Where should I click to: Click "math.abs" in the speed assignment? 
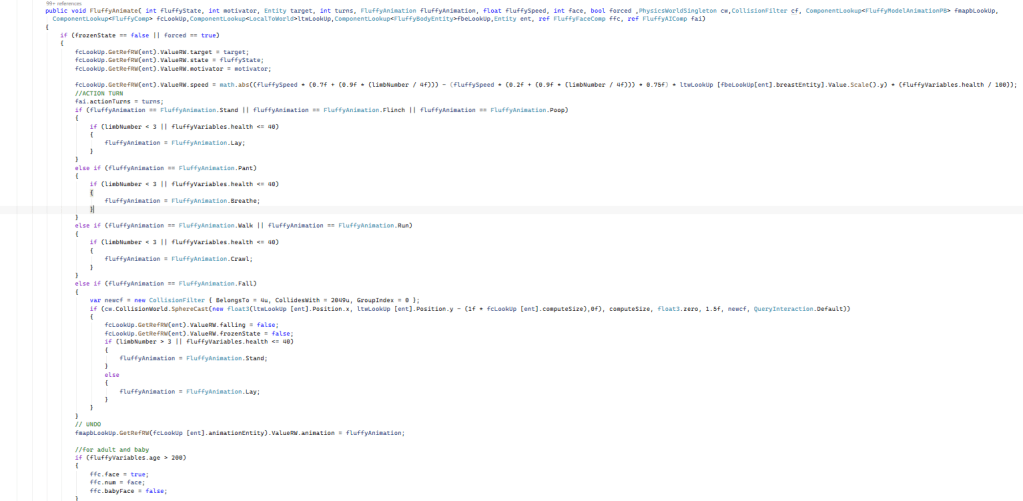234,85
